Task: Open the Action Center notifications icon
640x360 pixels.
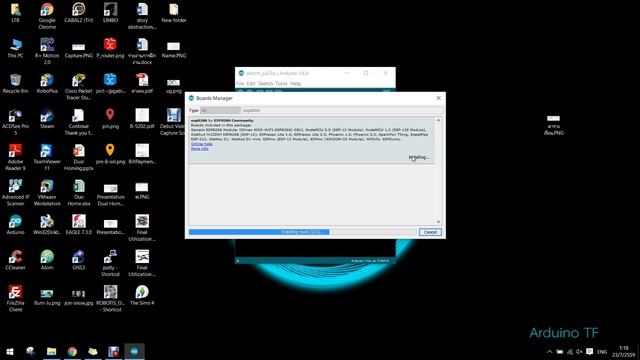Action: click(589, 351)
